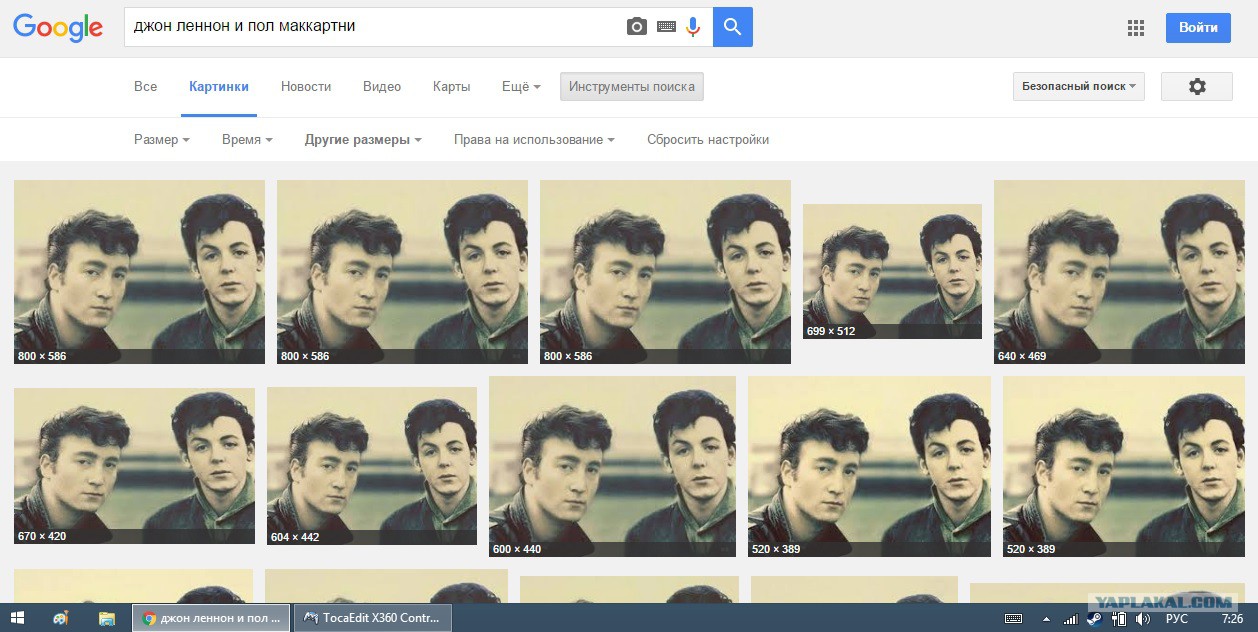Open clock showing 7:26

coord(1232,619)
